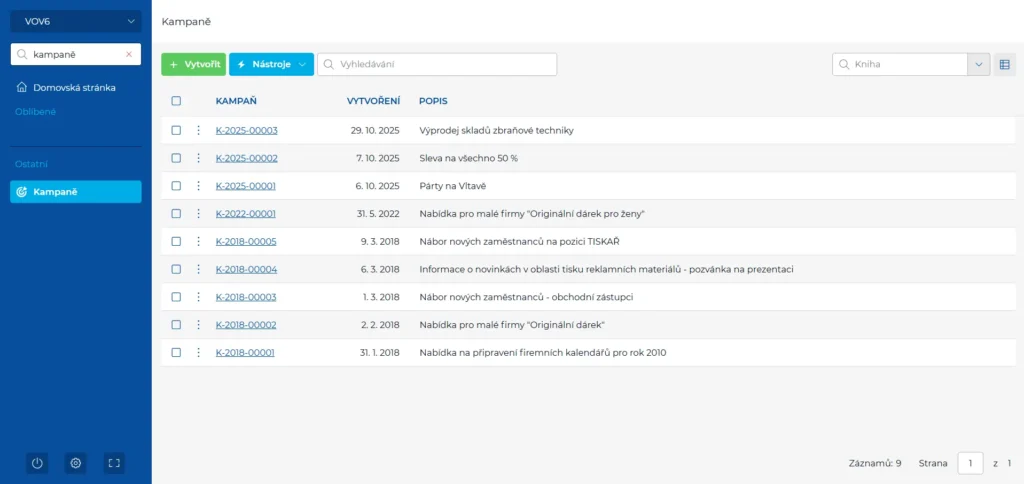Select Kampaně item in sidebar menu
Screen dimensions: 1024x484
point(76,192)
